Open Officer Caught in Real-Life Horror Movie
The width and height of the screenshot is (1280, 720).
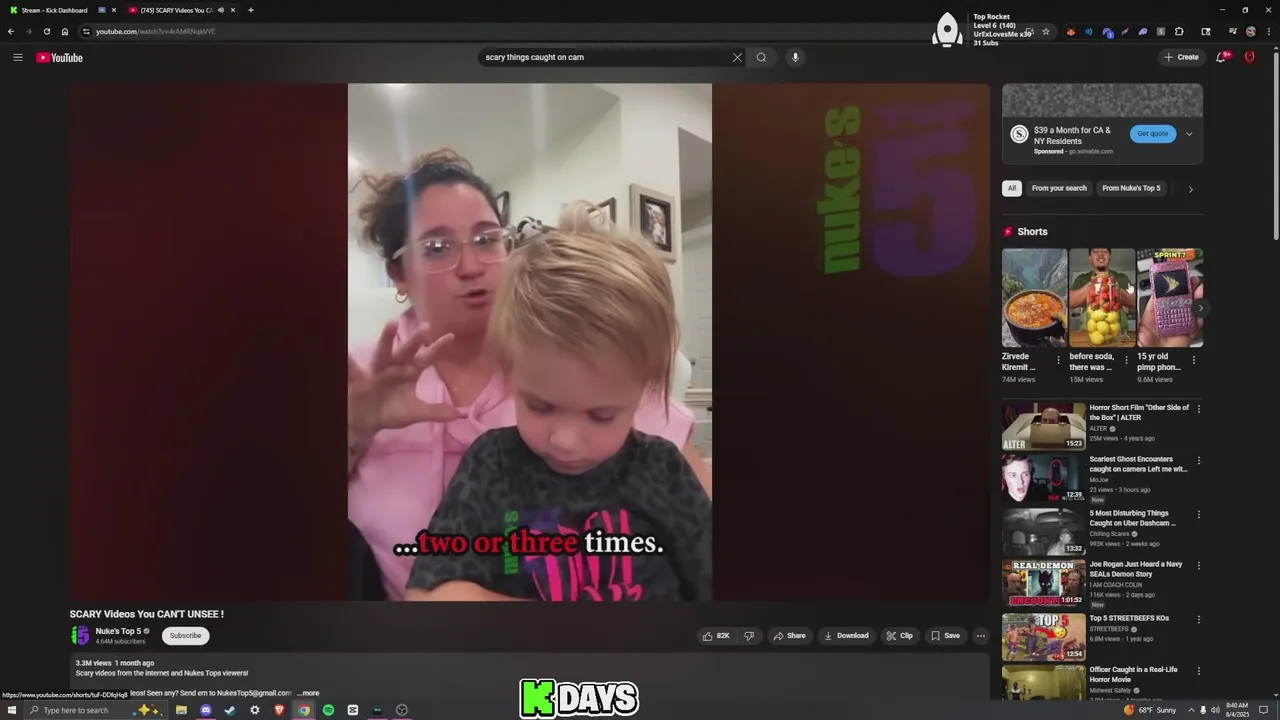[1044, 684]
